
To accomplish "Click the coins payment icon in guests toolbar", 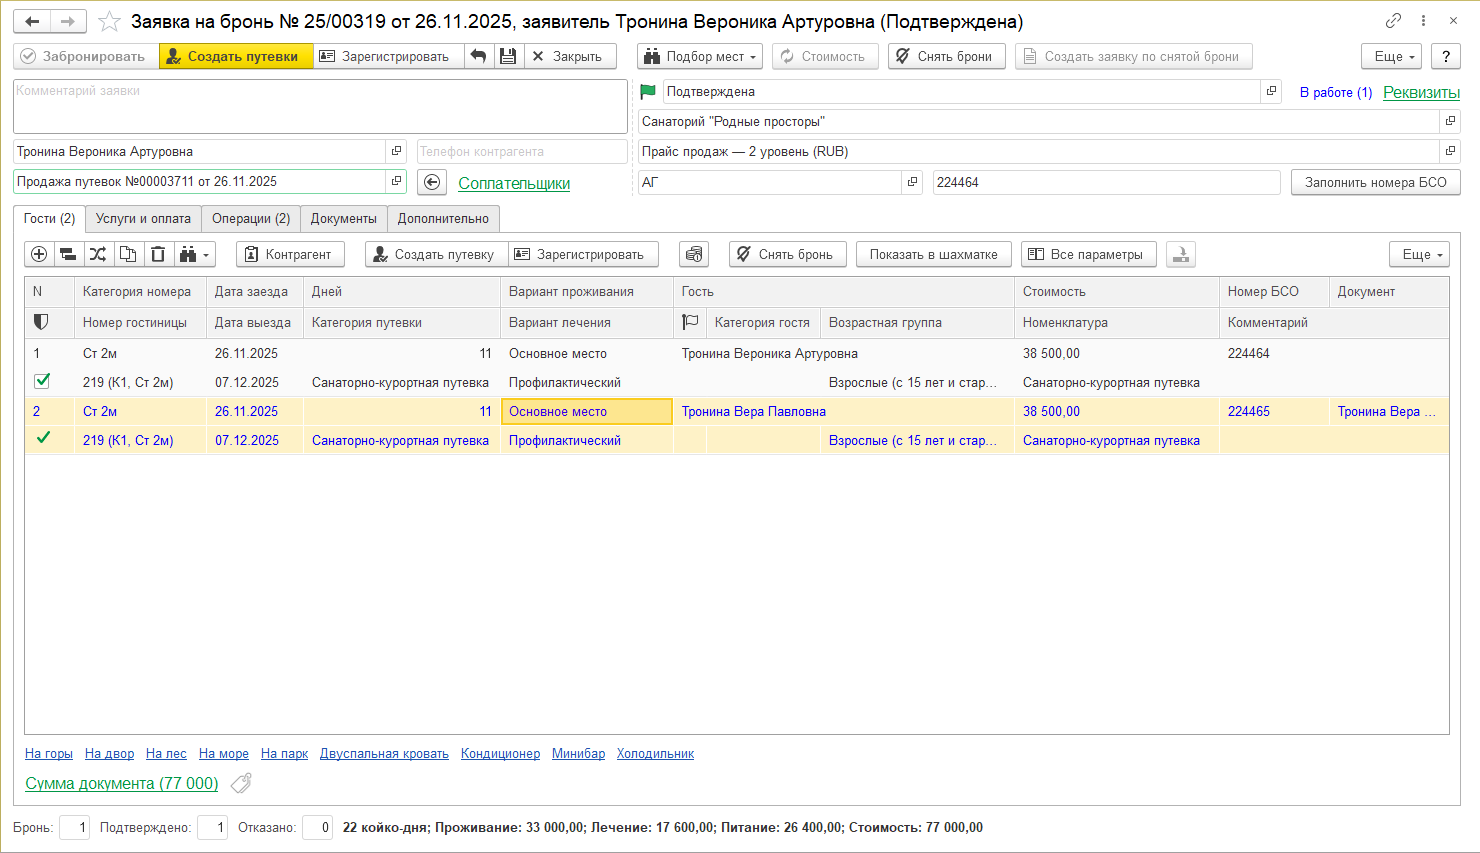I will [694, 254].
